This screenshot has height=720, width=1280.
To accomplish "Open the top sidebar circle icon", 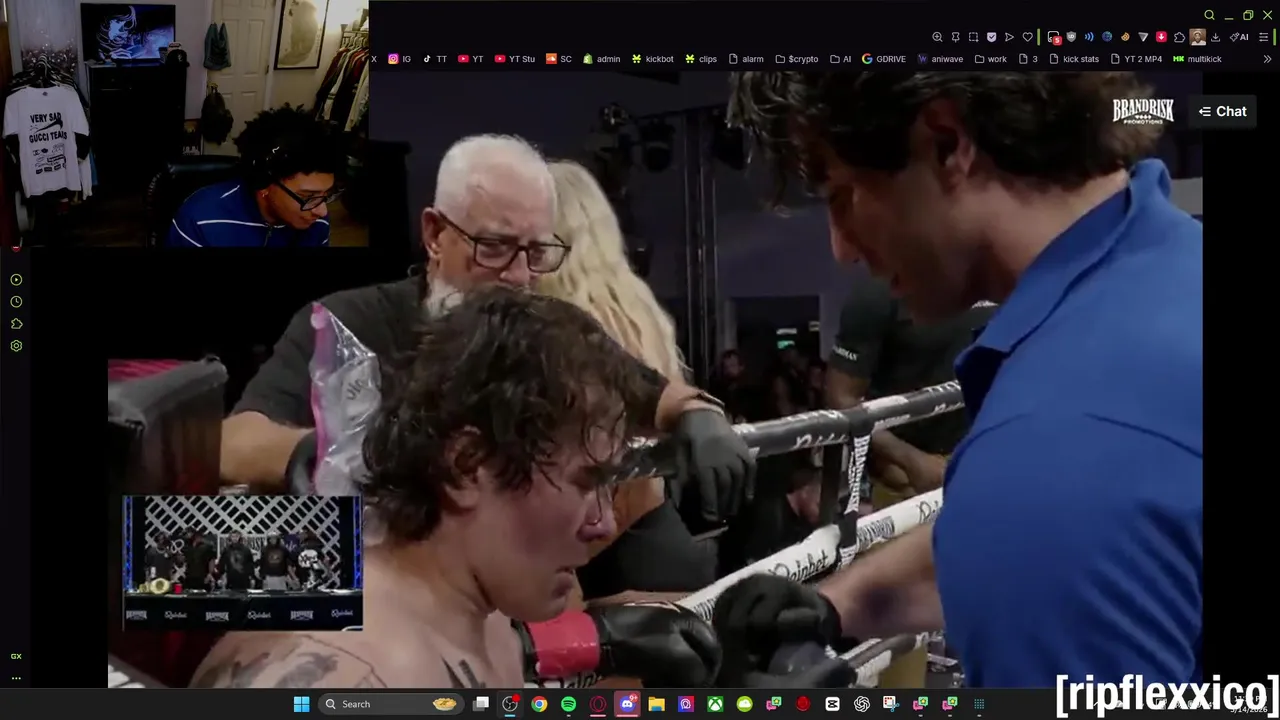I will click(x=16, y=280).
